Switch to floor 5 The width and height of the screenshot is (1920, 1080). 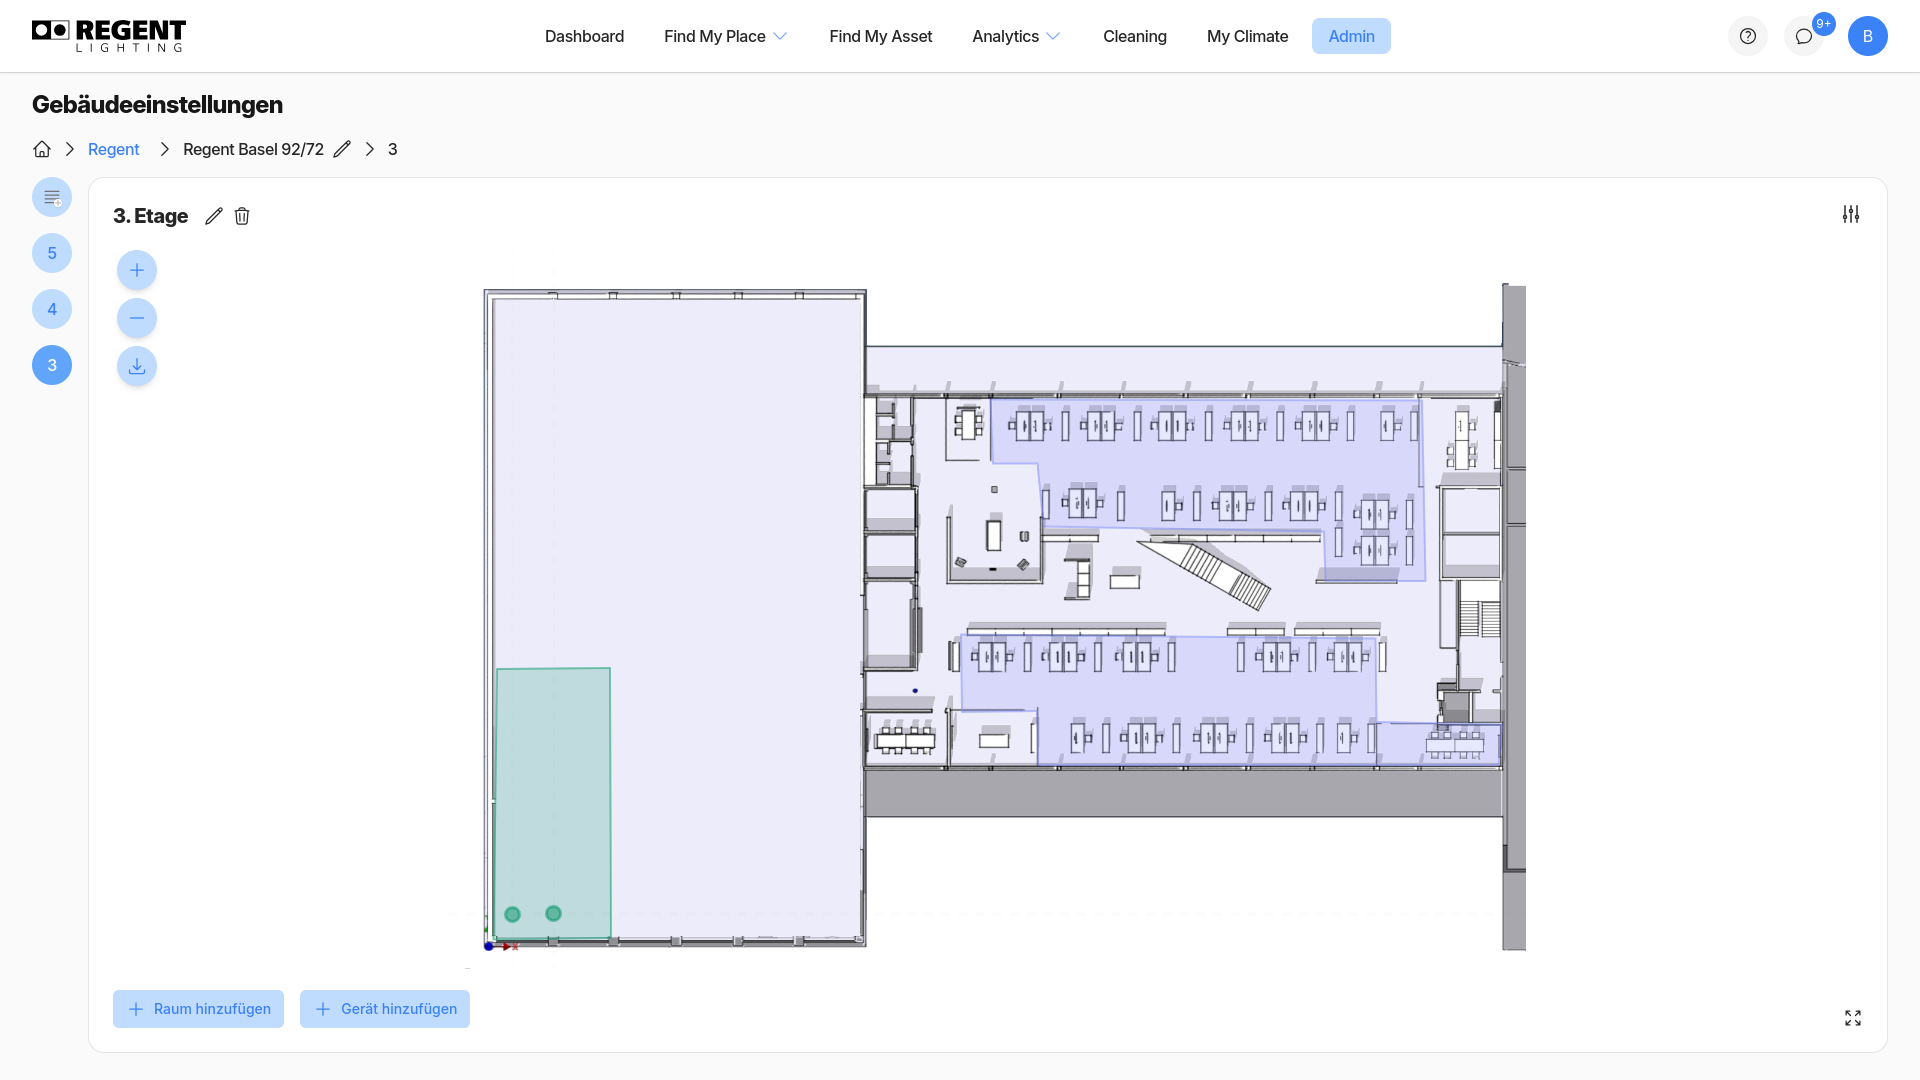(x=52, y=253)
